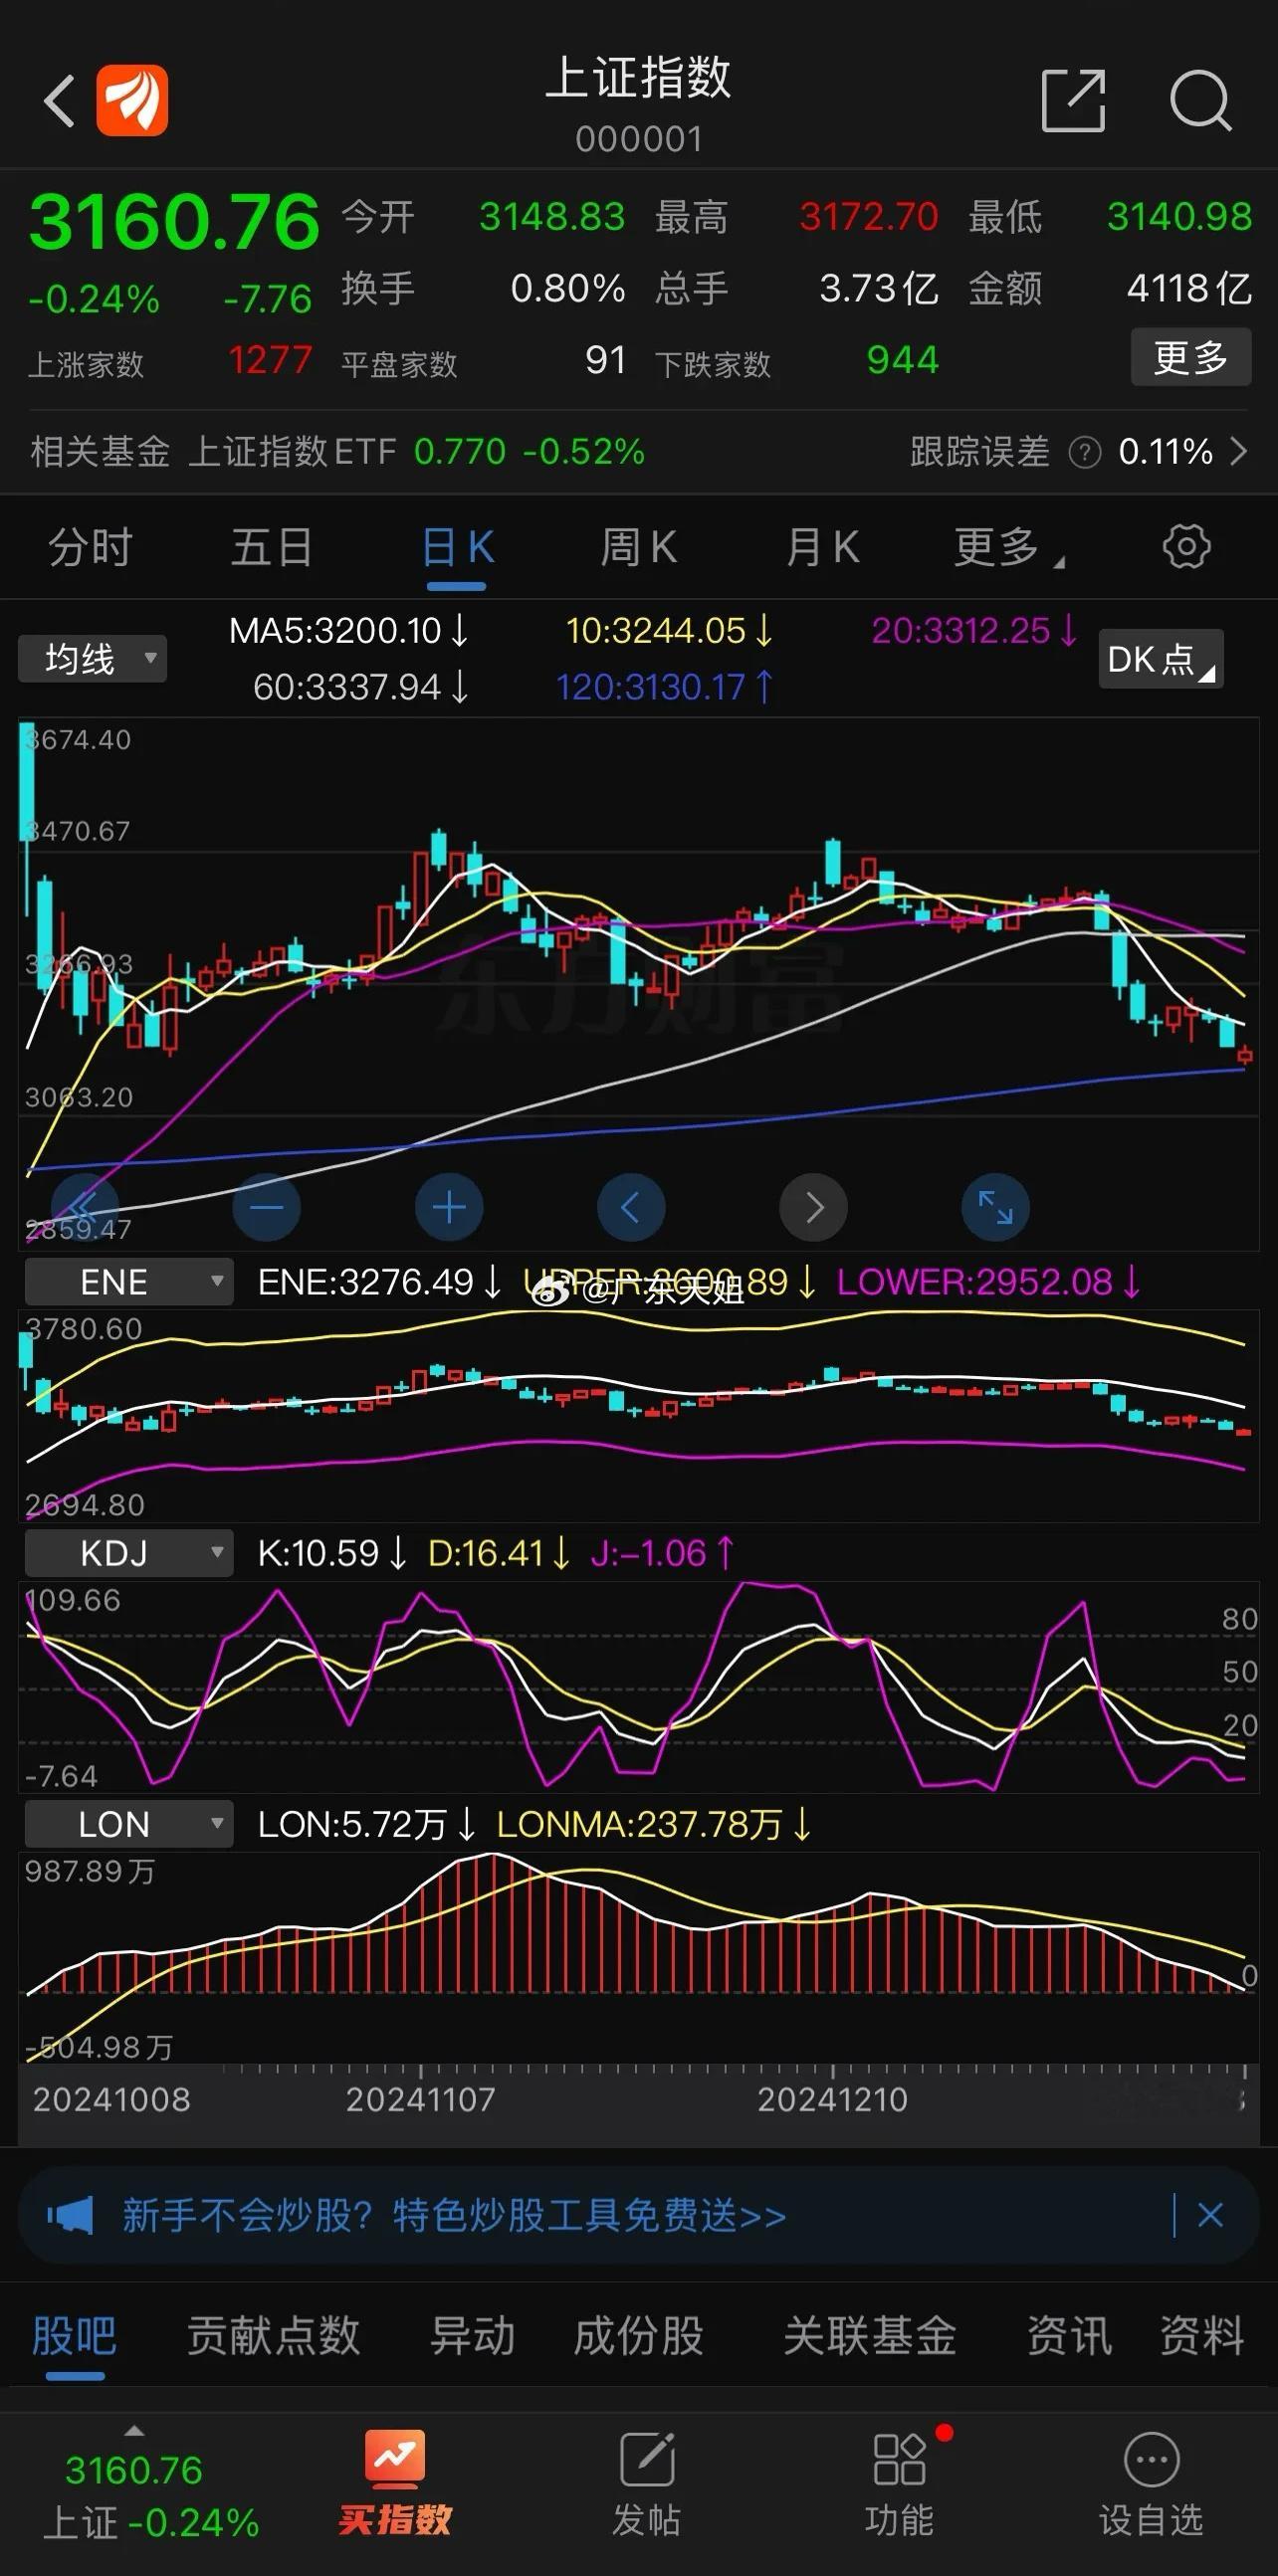Open the 关联基金 tab
Viewport: 1278px width, 2576px height.
(x=870, y=2336)
